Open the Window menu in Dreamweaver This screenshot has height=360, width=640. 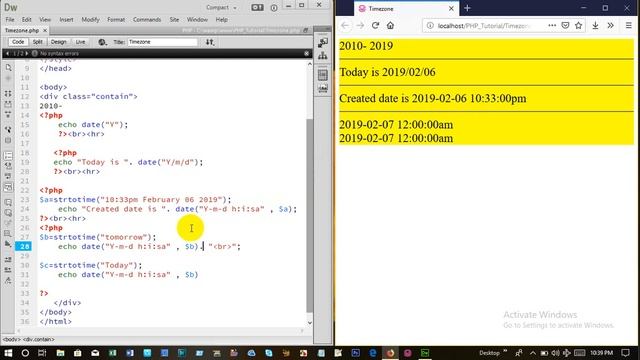tap(197, 20)
